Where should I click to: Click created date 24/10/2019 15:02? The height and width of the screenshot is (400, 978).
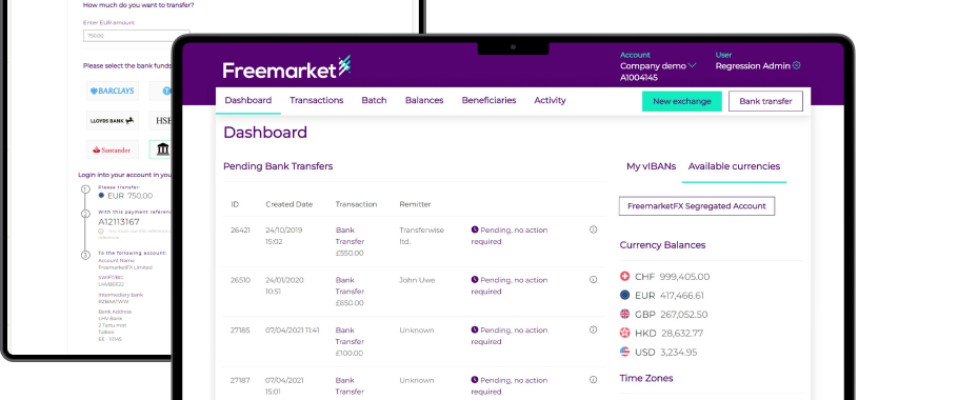click(x=284, y=235)
